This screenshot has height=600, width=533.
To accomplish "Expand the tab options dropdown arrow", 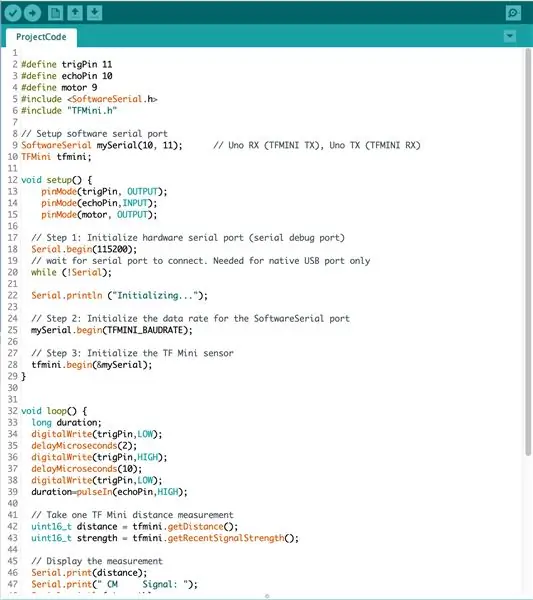I will click(510, 36).
